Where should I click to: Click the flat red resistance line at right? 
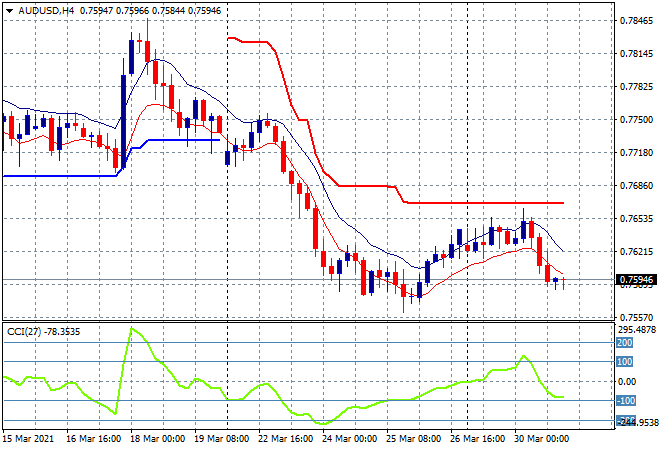500,202
